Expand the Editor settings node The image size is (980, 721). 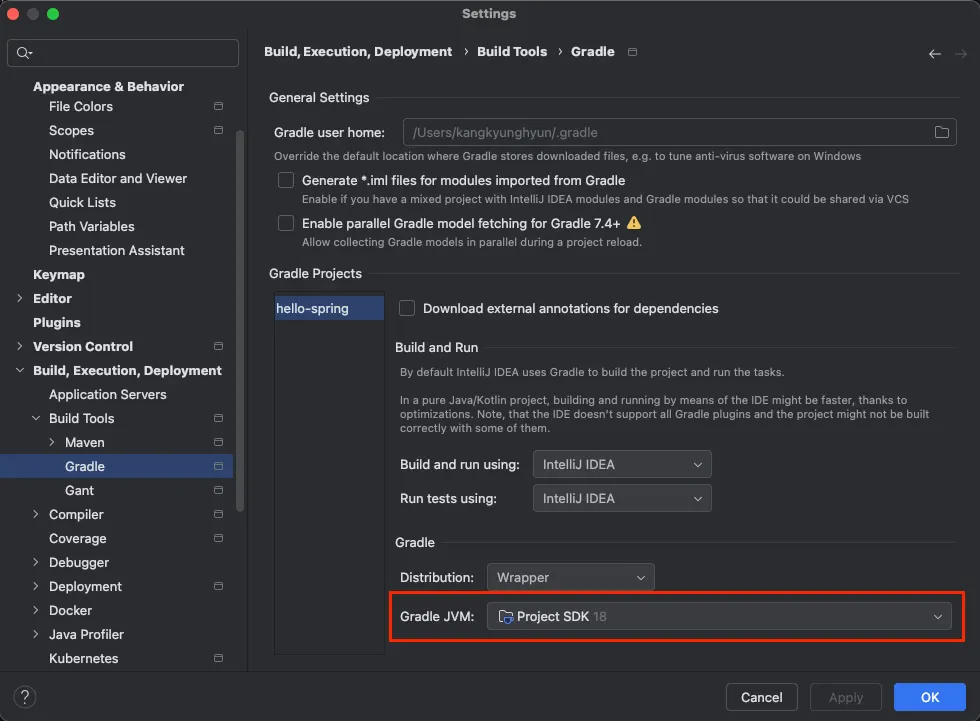(19, 299)
